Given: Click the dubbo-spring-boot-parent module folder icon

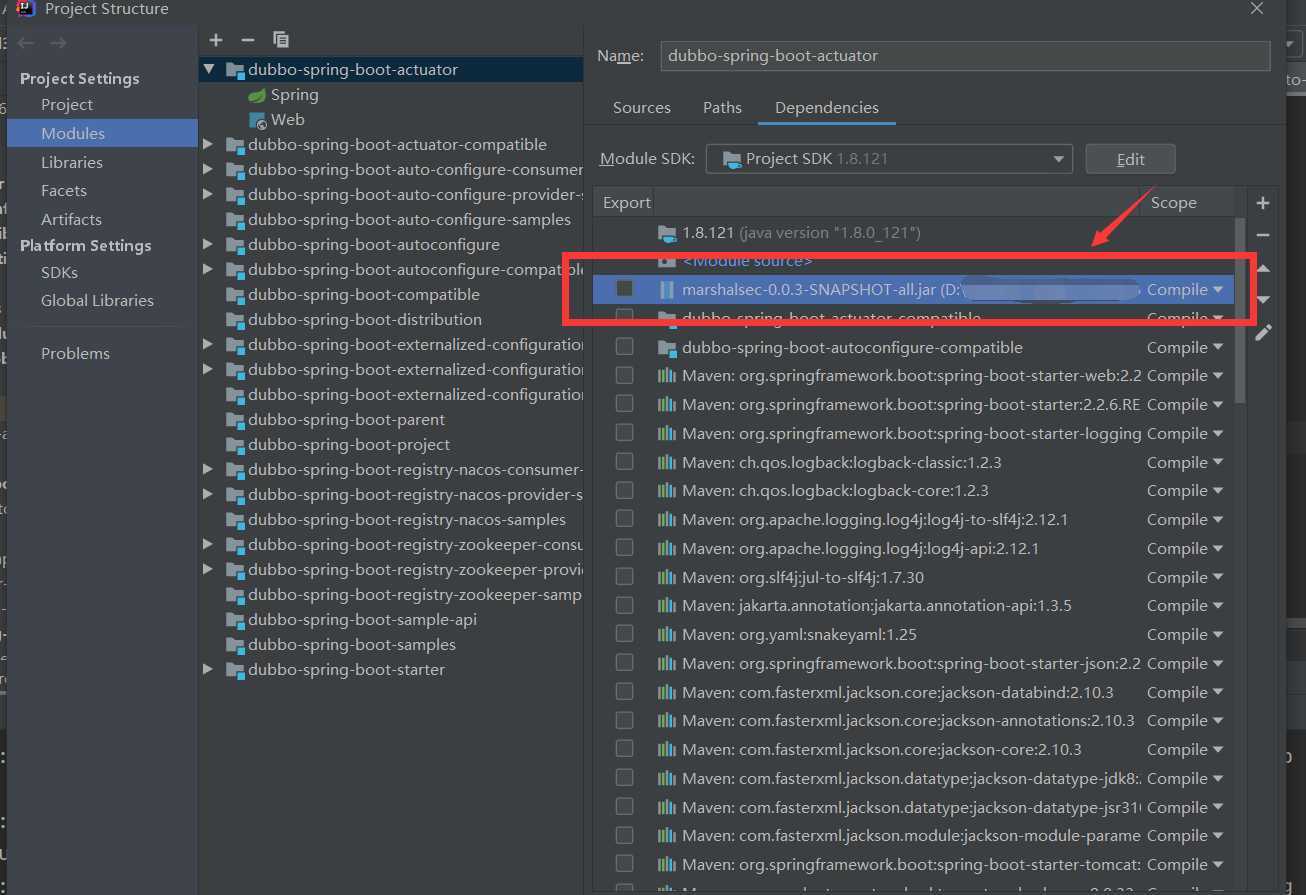Looking at the screenshot, I should coord(235,420).
